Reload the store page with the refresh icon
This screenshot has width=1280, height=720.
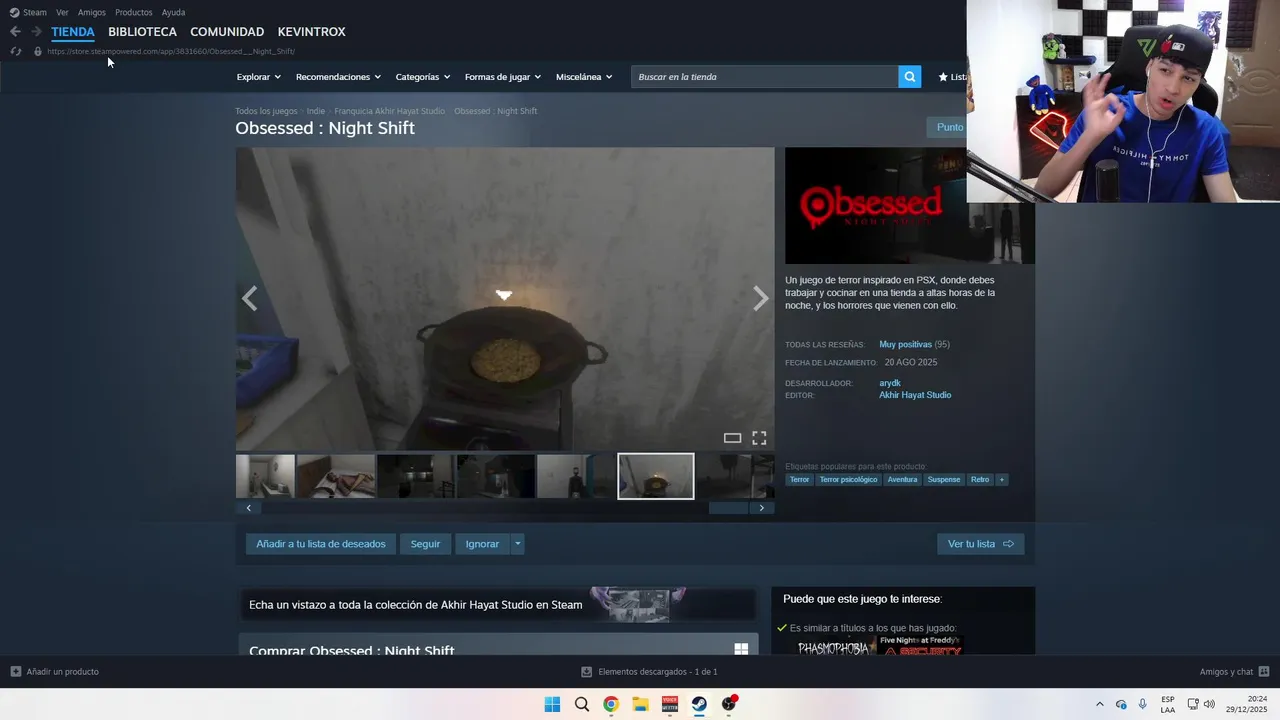click(15, 51)
